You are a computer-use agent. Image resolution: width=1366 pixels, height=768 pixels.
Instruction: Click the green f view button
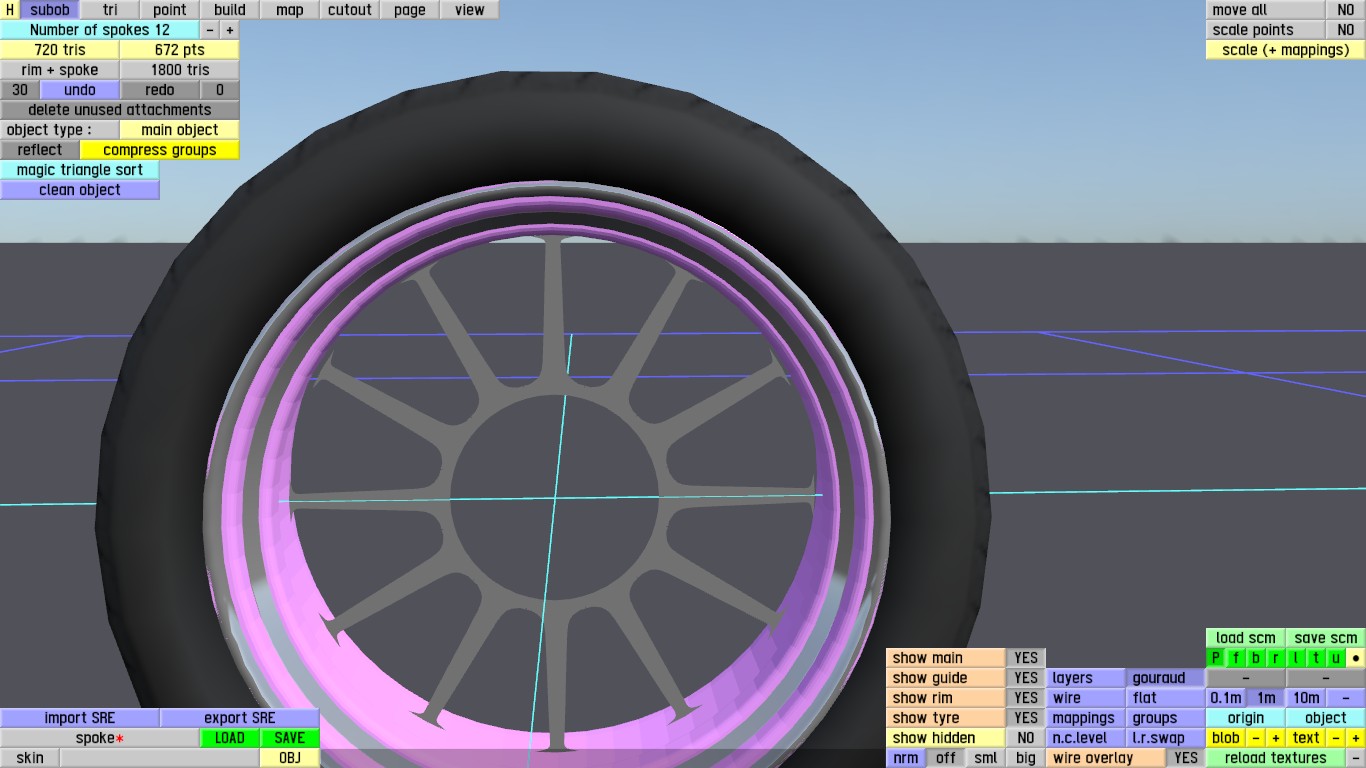1236,658
